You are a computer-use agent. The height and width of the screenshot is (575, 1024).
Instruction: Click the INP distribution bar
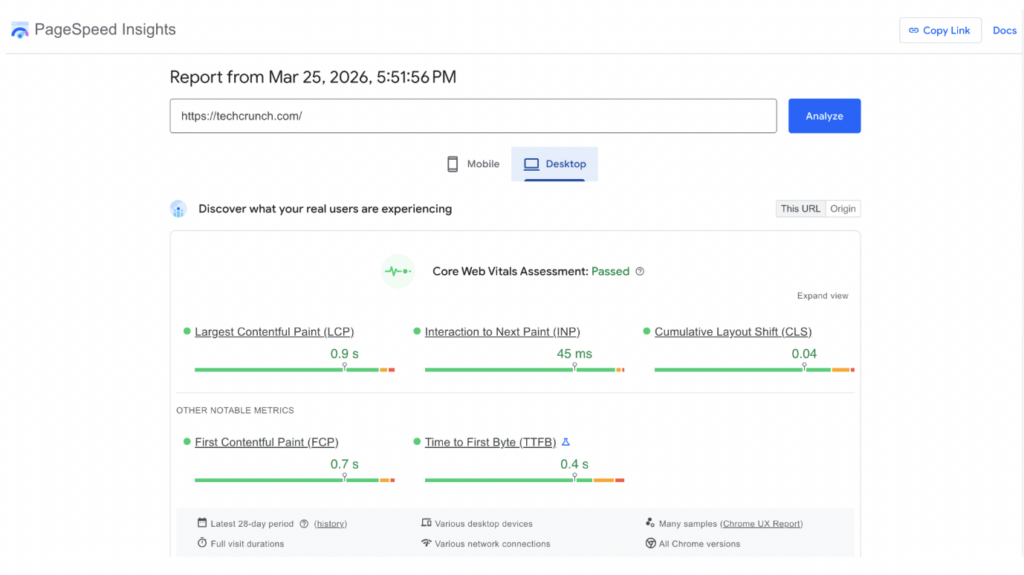tap(524, 370)
